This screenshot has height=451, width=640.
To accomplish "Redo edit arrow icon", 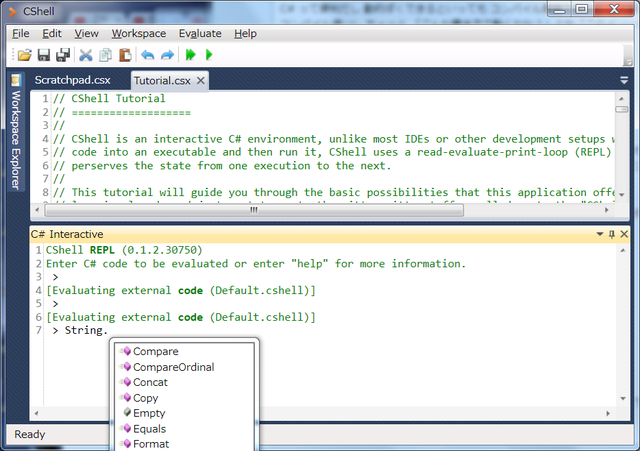I will click(167, 55).
